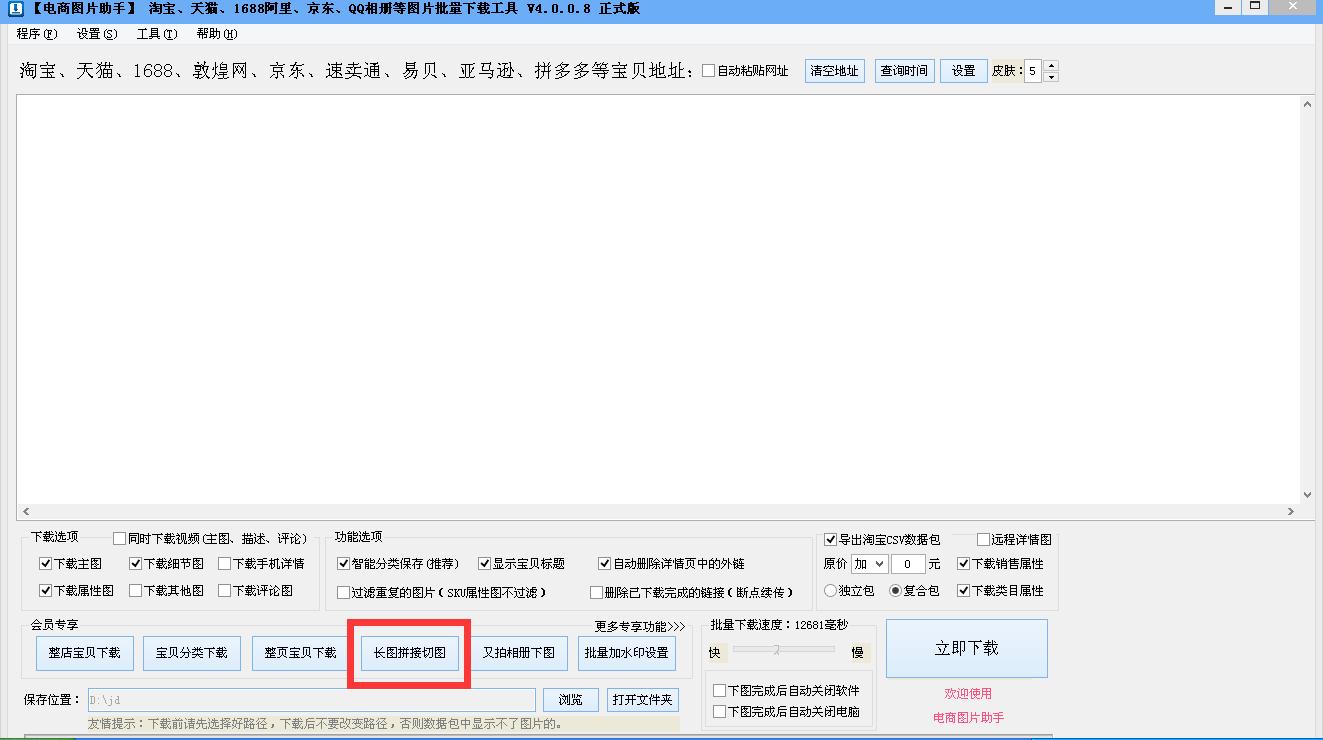Click the 皮肤 up arrow stepper

pyautogui.click(x=1051, y=66)
